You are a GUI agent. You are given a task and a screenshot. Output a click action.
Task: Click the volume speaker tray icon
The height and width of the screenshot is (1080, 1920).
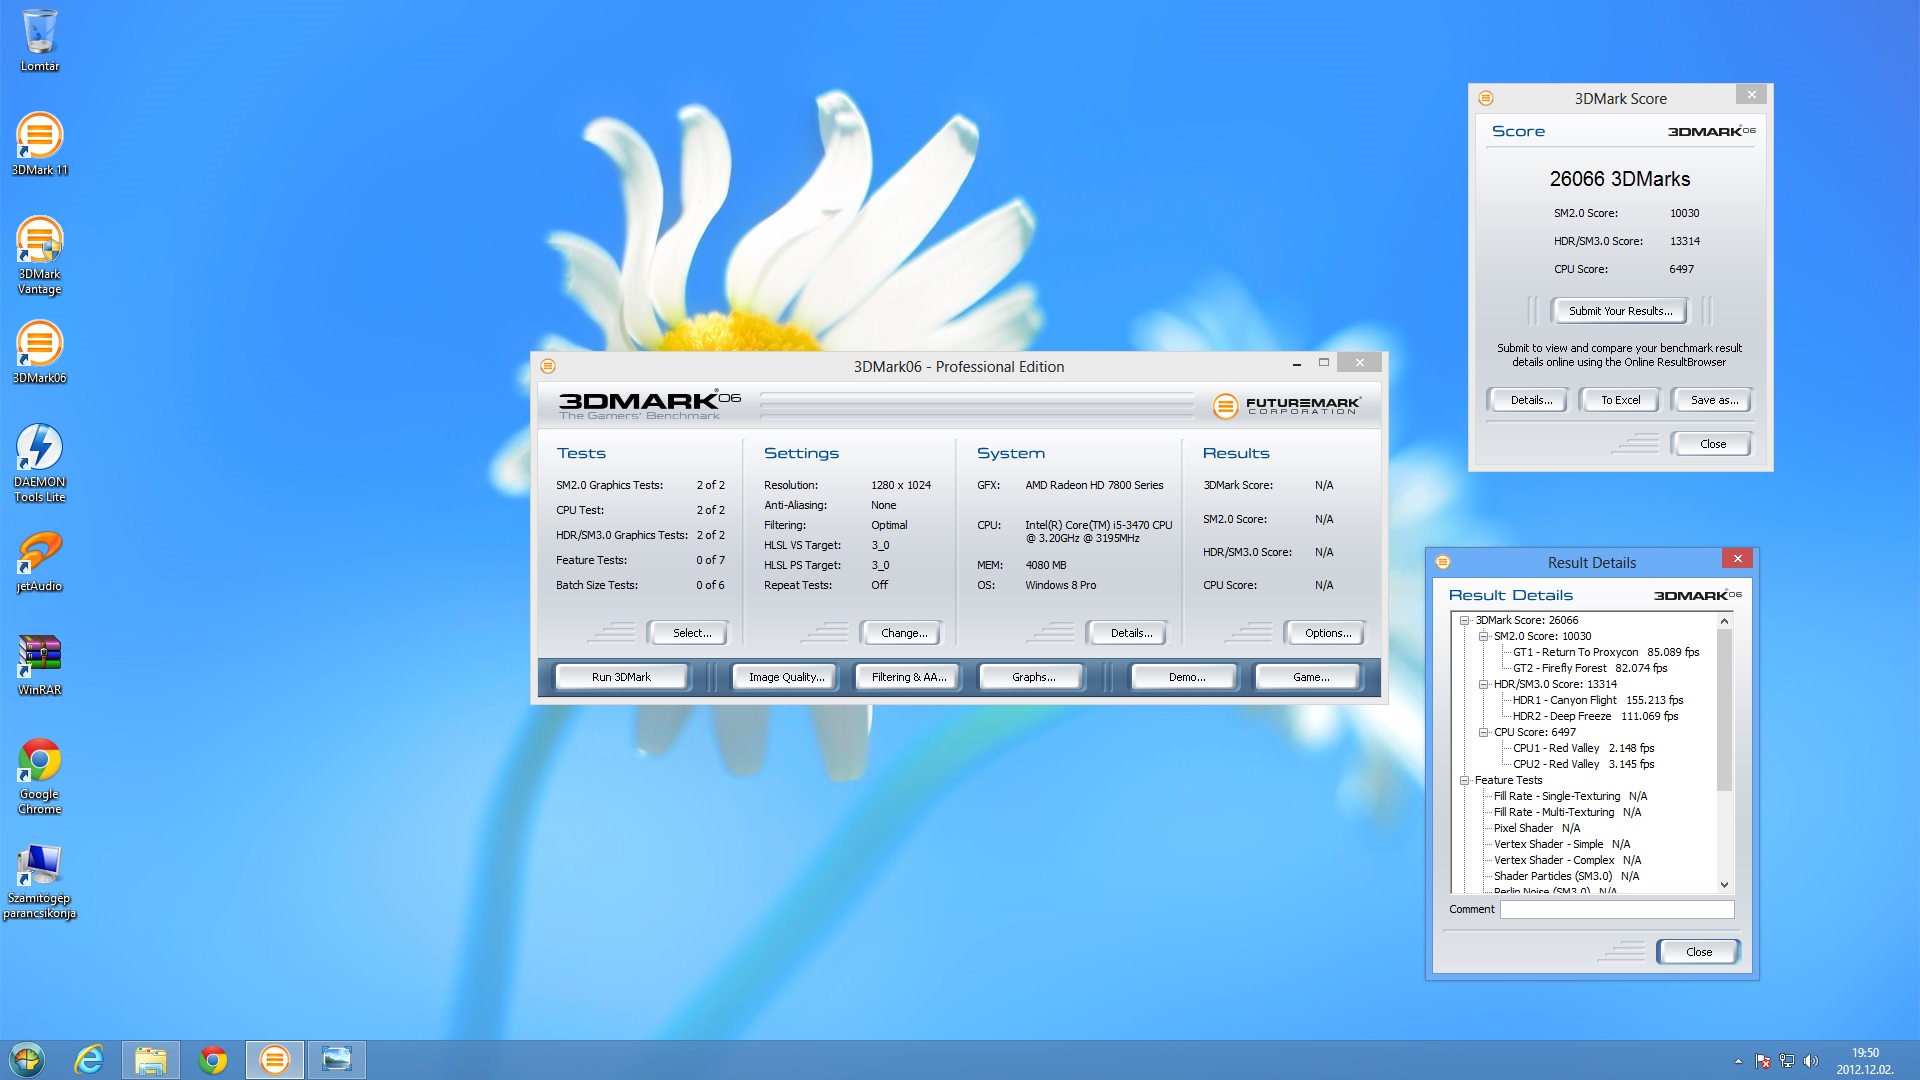tap(1811, 1061)
